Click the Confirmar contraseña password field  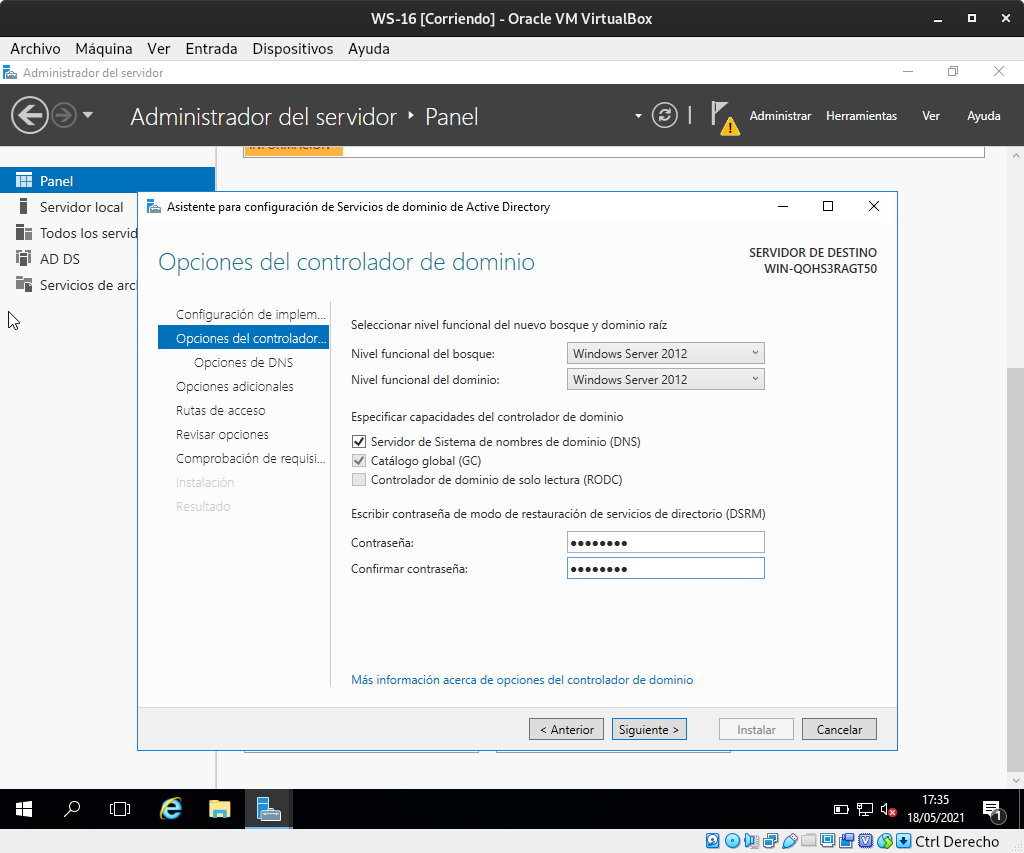tap(665, 569)
